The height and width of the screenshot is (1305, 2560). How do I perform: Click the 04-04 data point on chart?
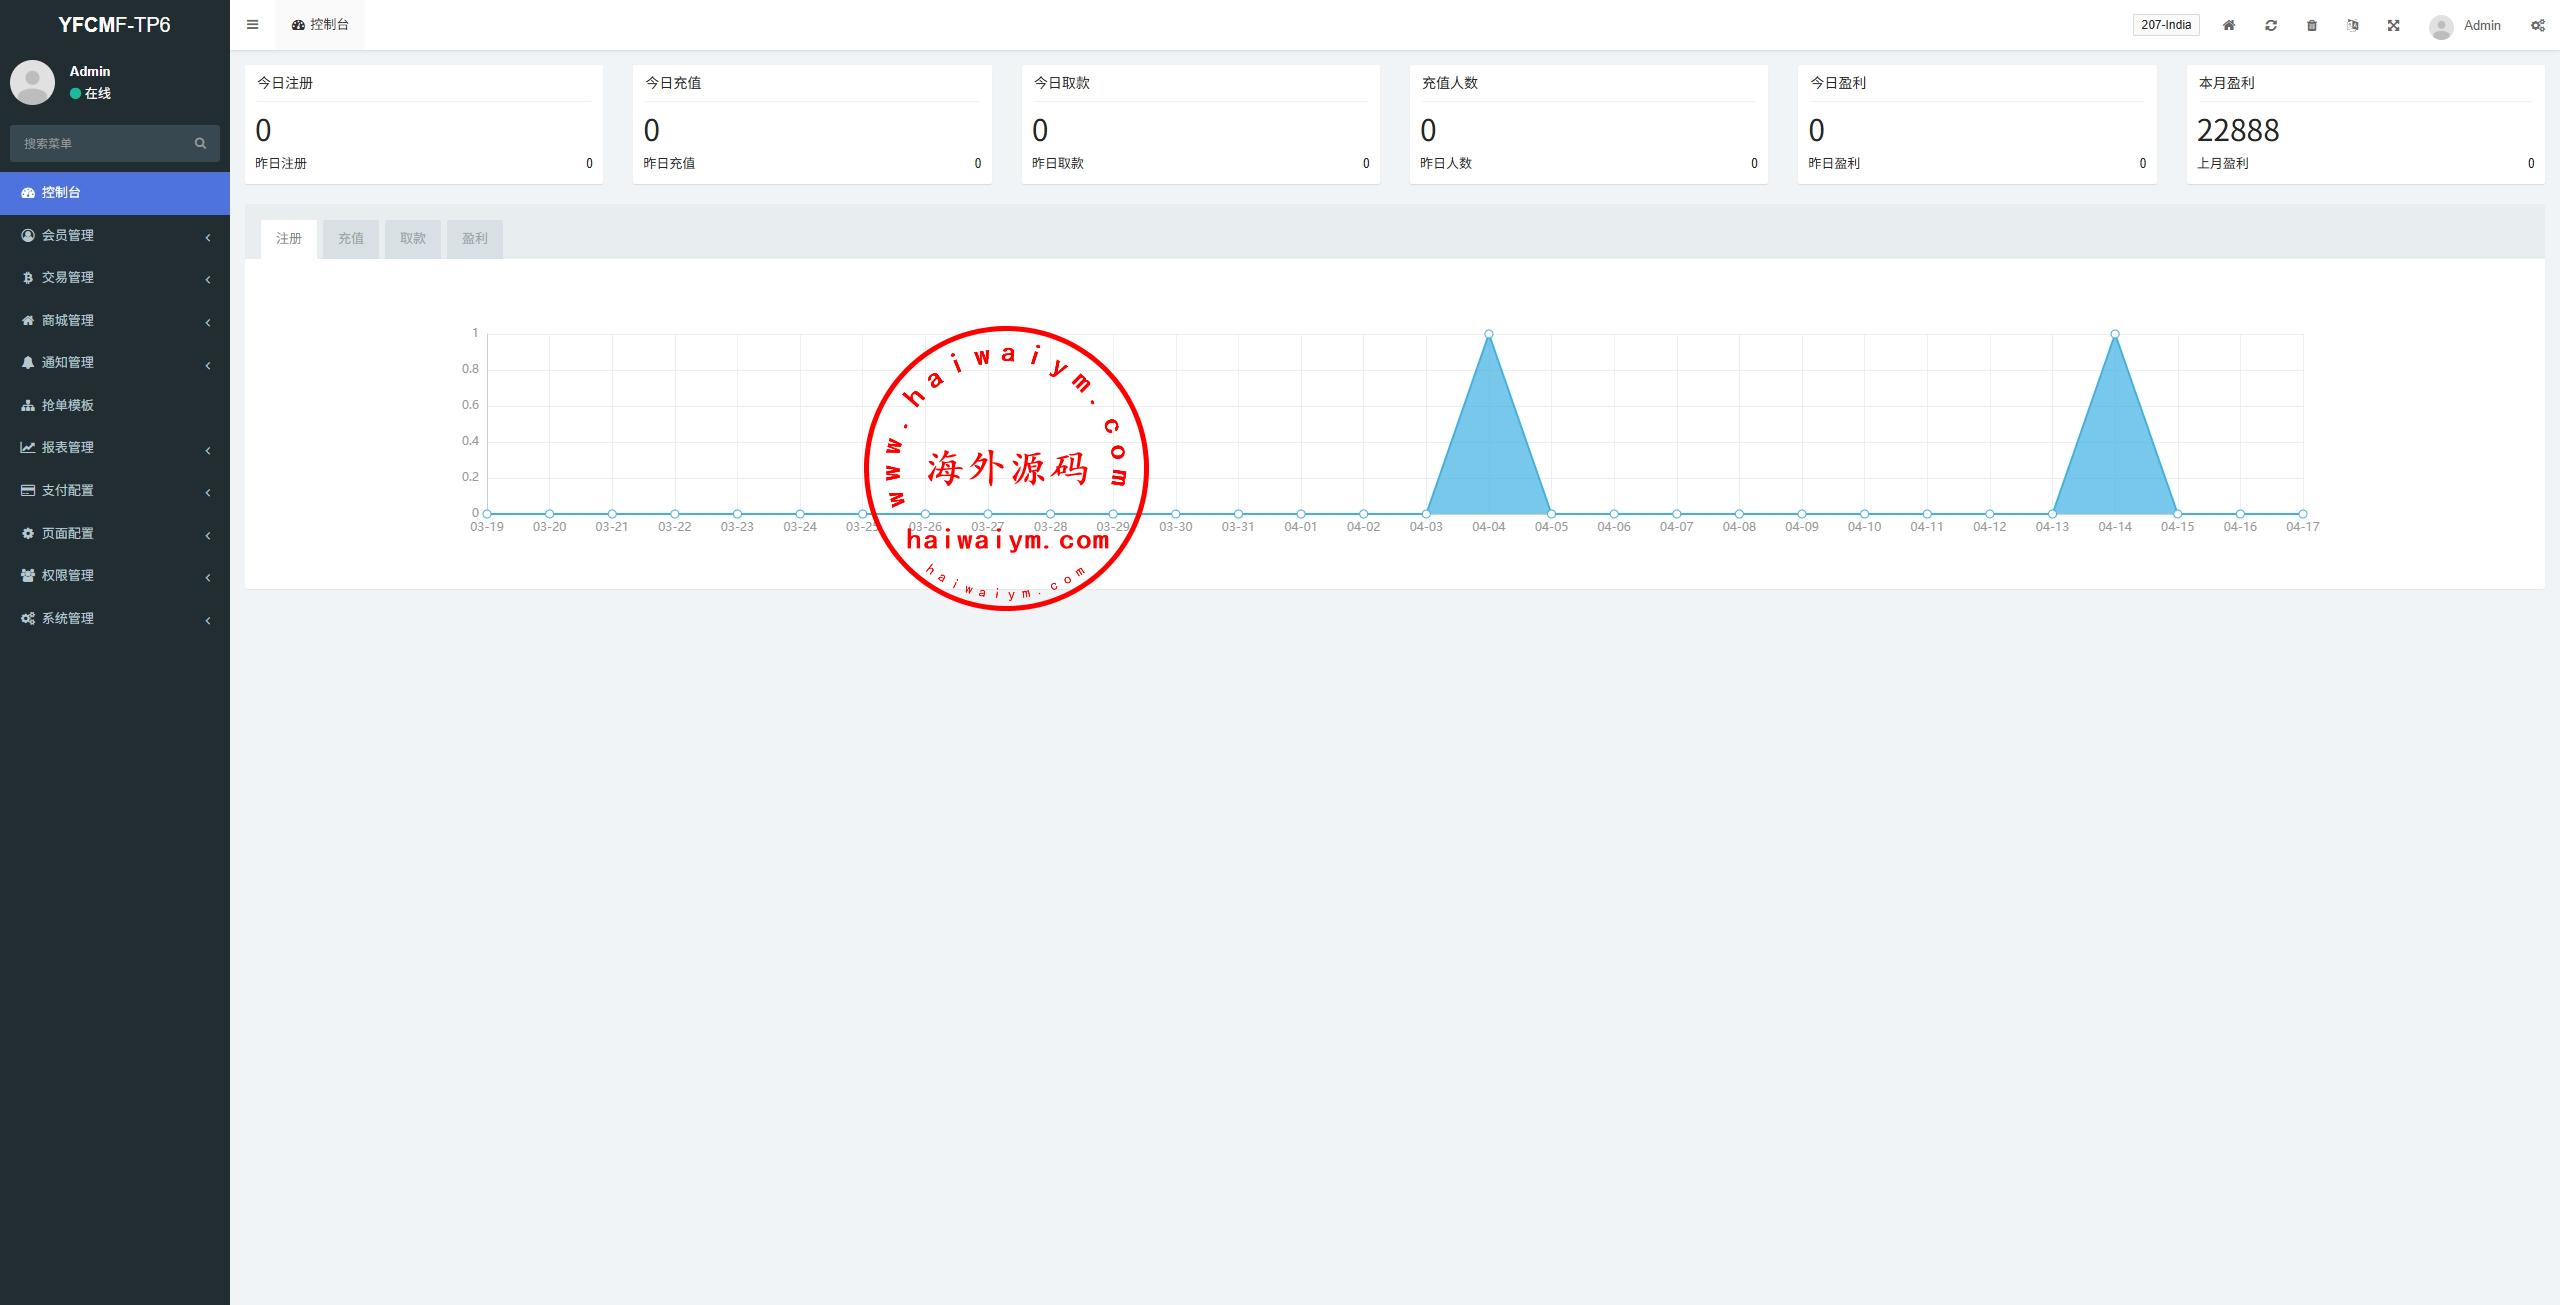(1489, 334)
